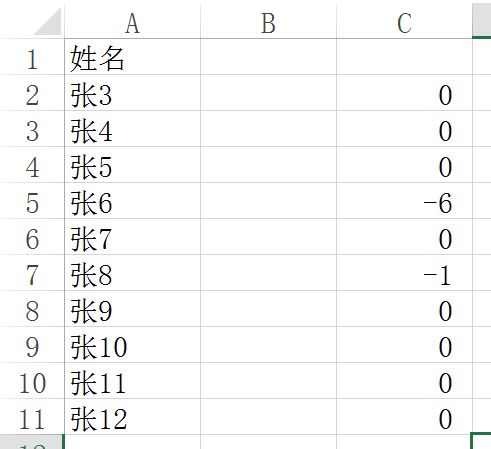Image resolution: width=491 pixels, height=449 pixels.
Task: Click the cell containing 张6
Action: [x=132, y=201]
